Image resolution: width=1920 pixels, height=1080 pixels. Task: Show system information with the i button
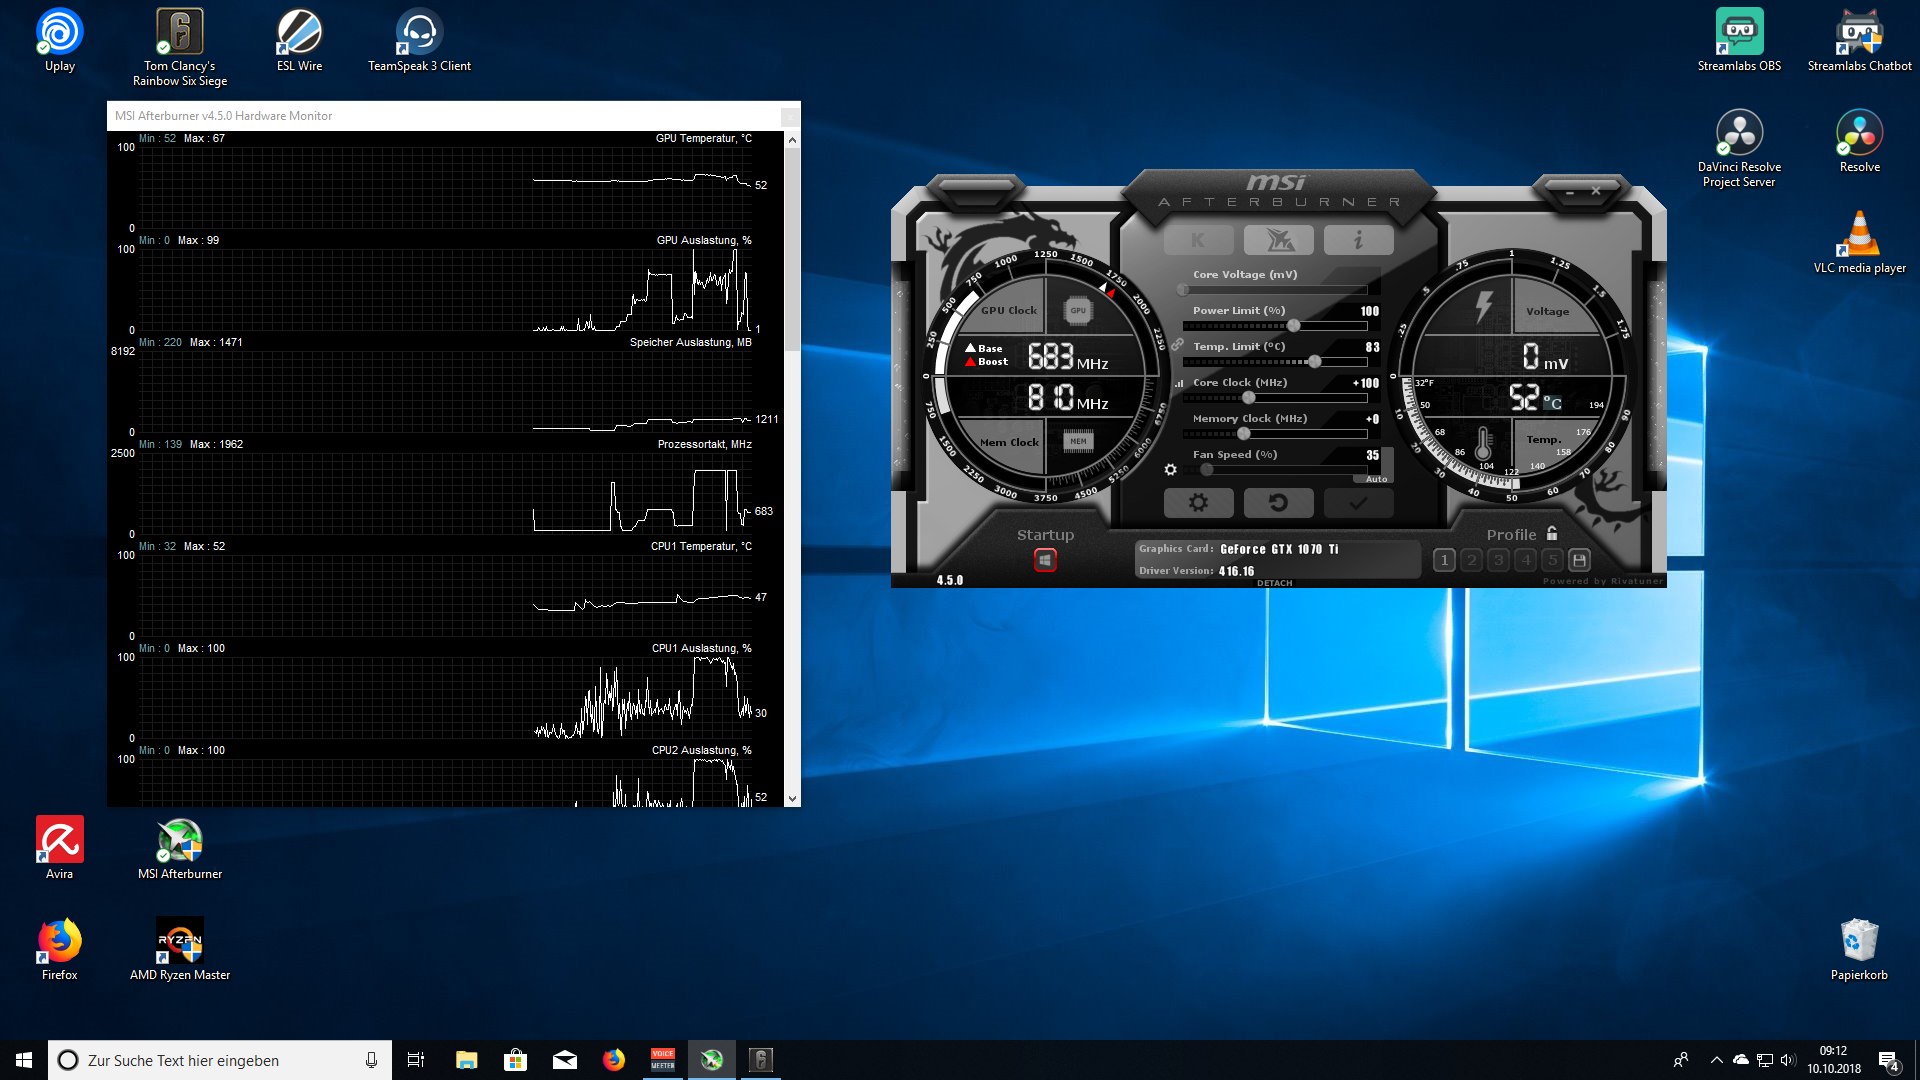point(1358,240)
